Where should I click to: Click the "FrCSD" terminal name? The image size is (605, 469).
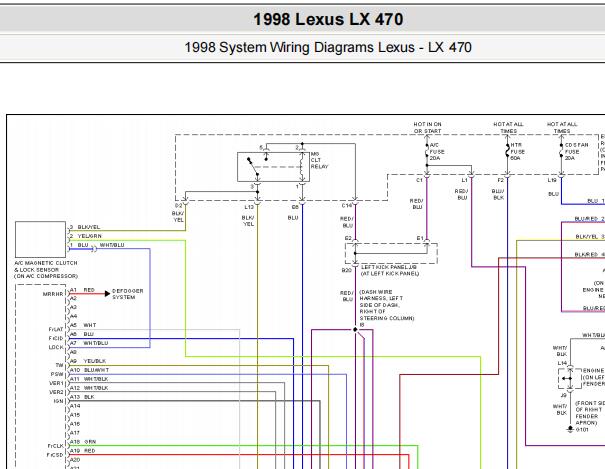tap(55, 455)
